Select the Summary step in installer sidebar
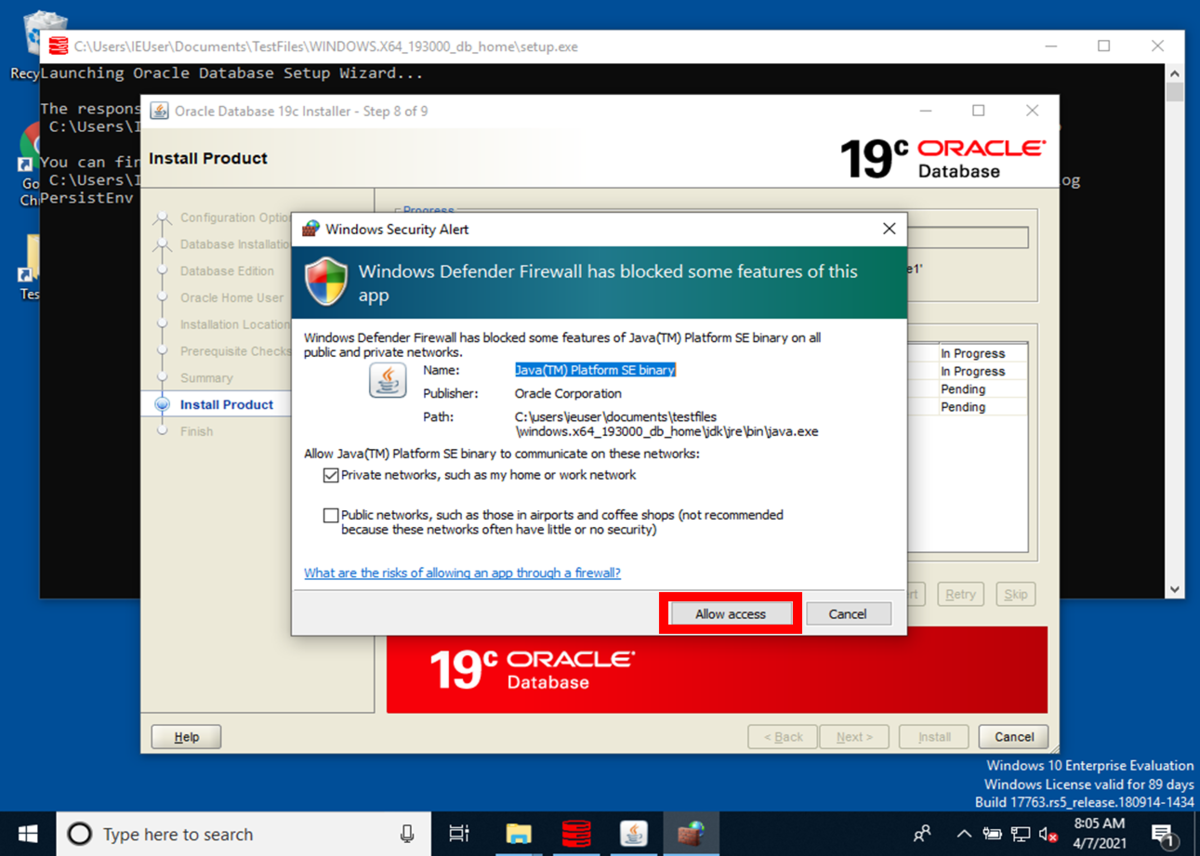 click(x=208, y=378)
